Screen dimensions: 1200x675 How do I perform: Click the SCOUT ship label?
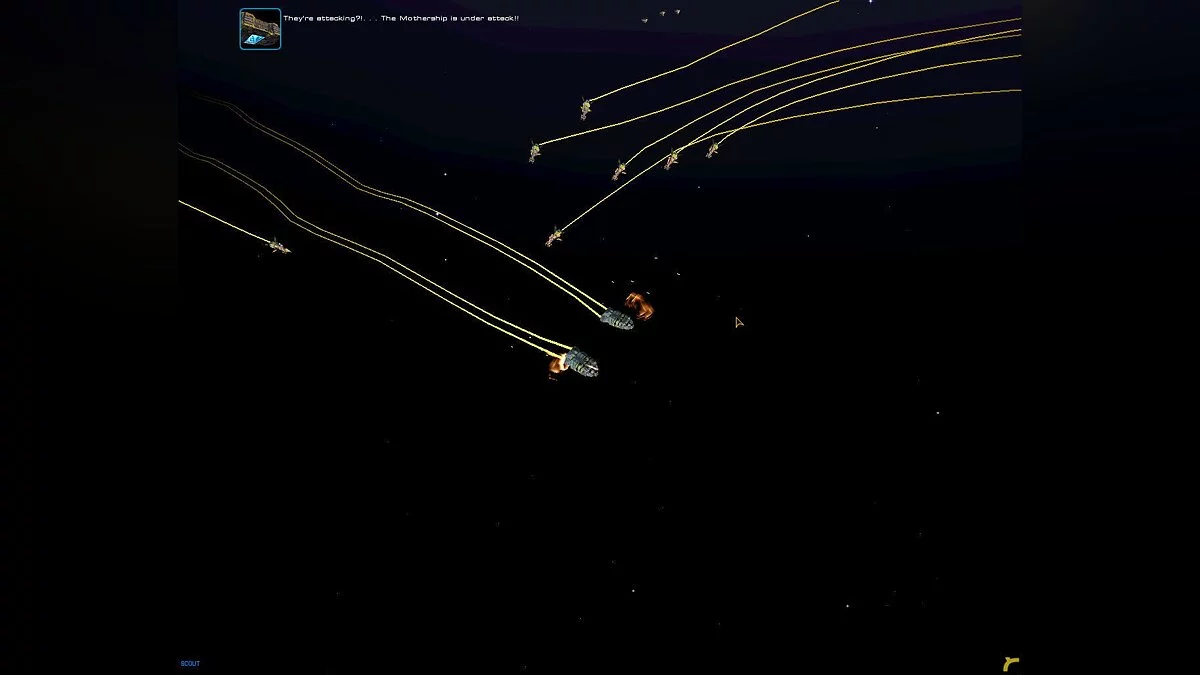pyautogui.click(x=190, y=664)
